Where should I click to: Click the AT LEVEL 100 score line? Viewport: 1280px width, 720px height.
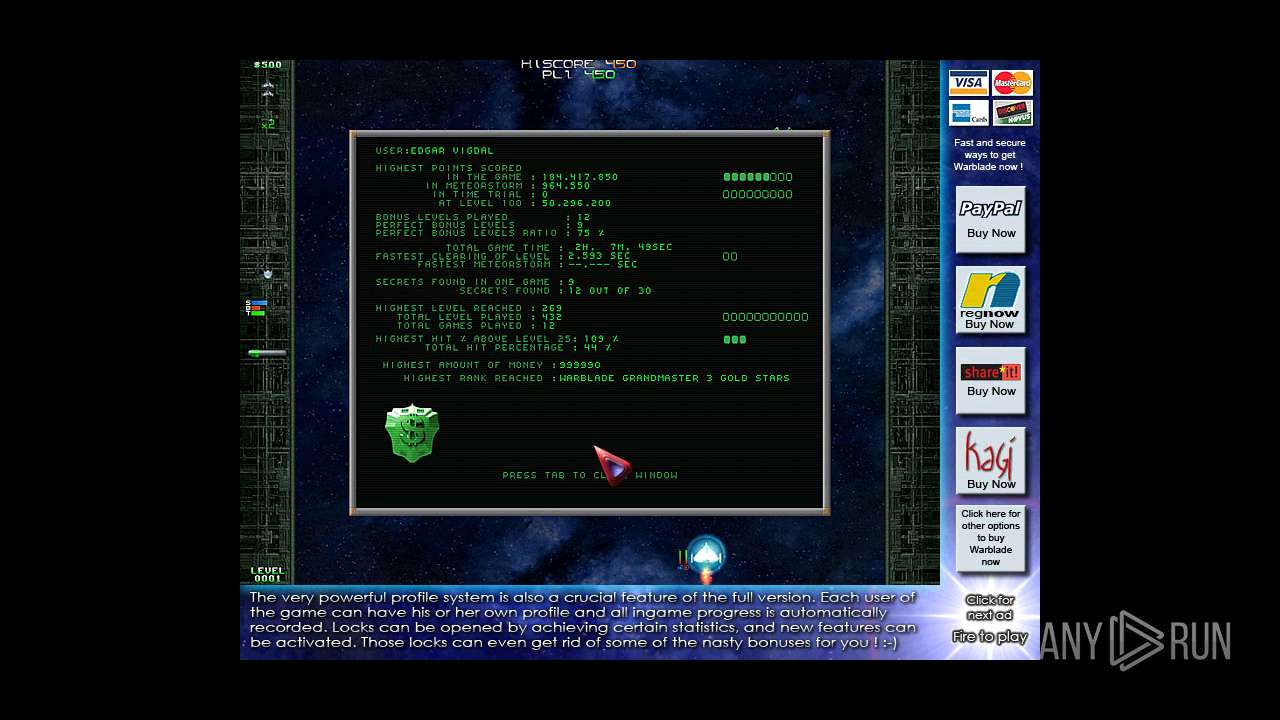[x=524, y=203]
